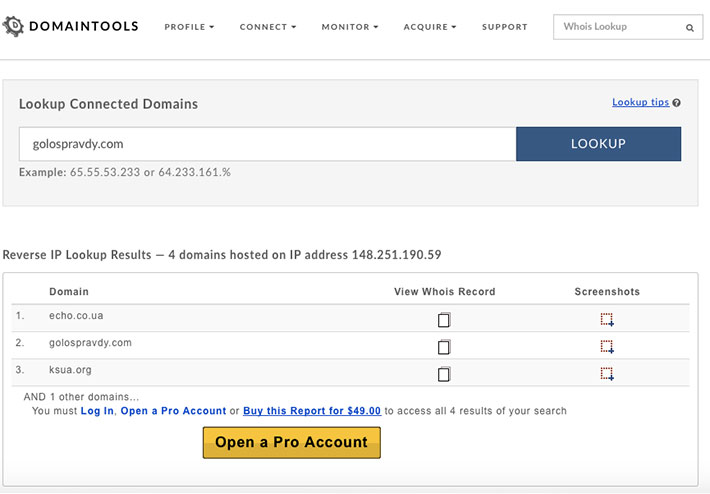The height and width of the screenshot is (494, 710).
Task: Click the AND 1 other domains text
Action: click(82, 397)
